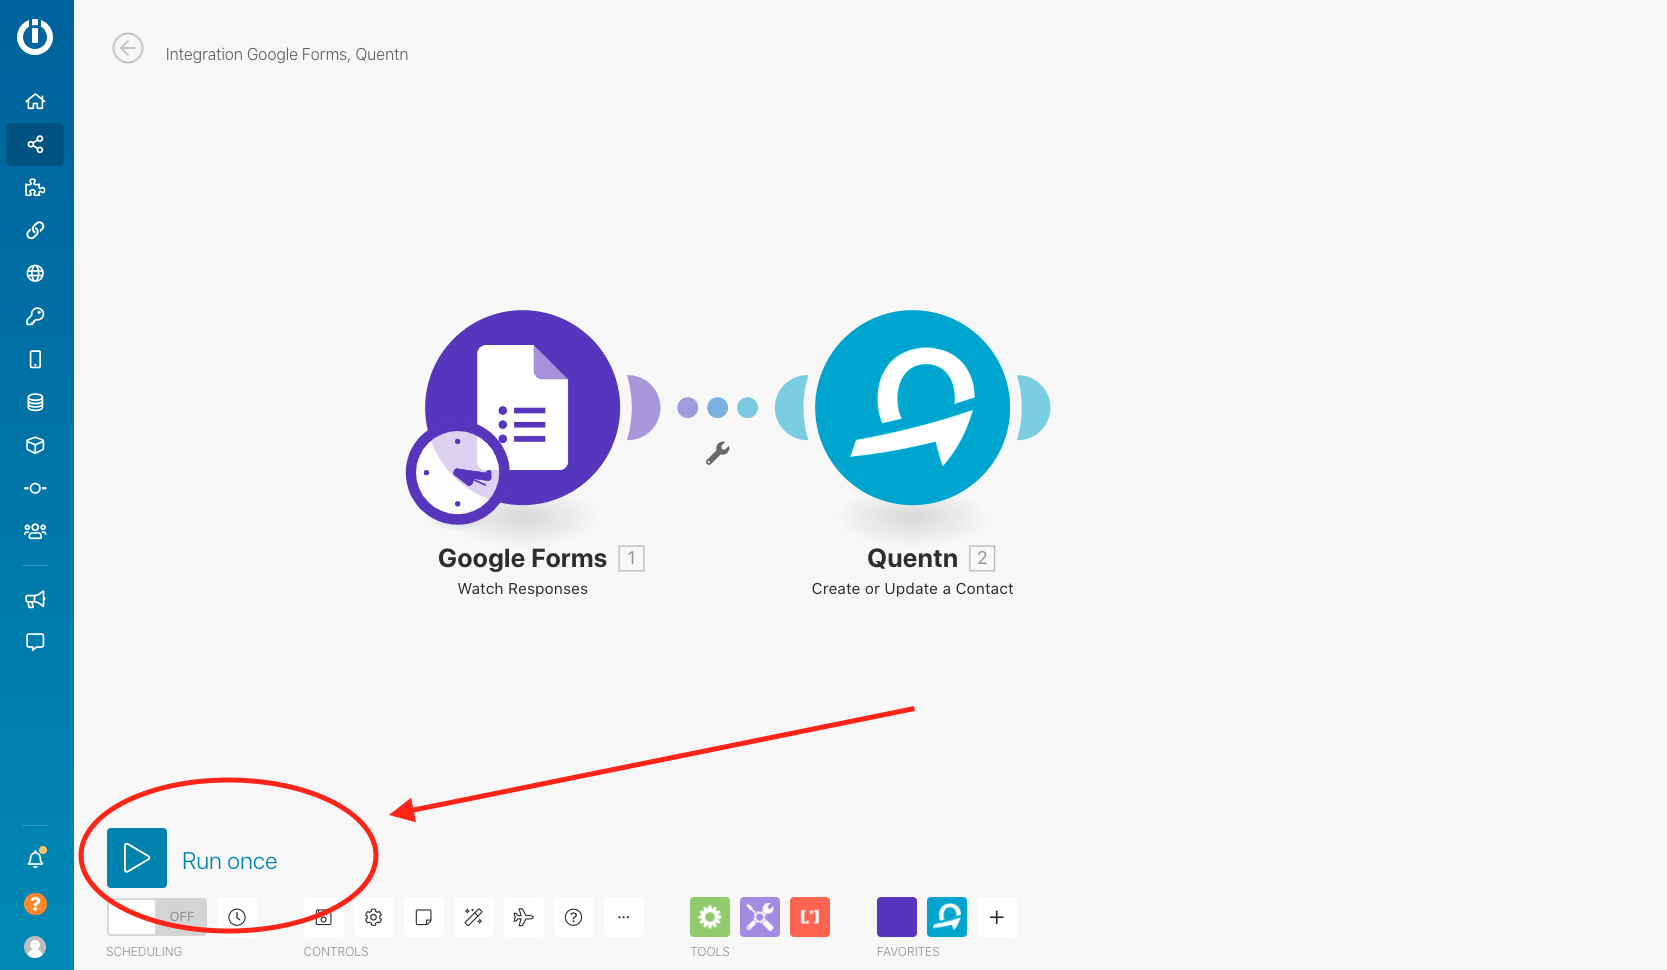Open notifications bell icon
1667x970 pixels.
[x=35, y=859]
